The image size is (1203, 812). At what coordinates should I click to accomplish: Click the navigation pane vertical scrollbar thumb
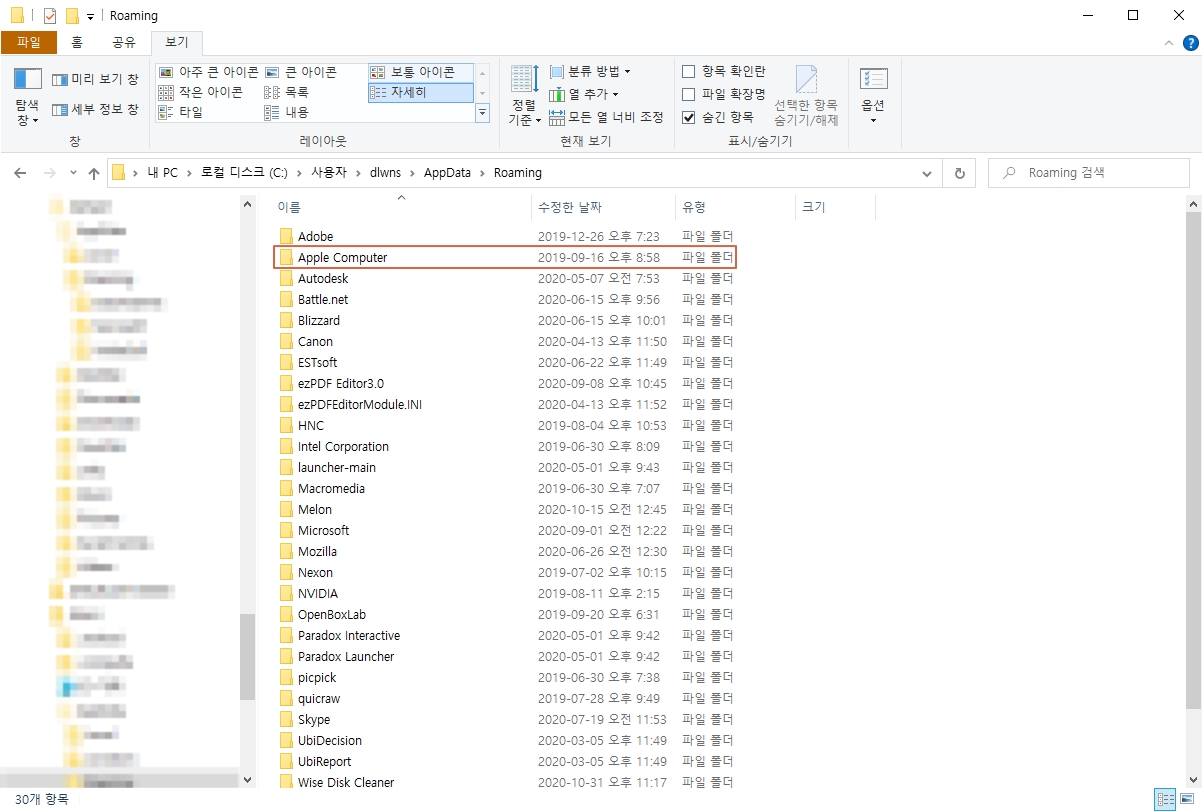point(248,657)
